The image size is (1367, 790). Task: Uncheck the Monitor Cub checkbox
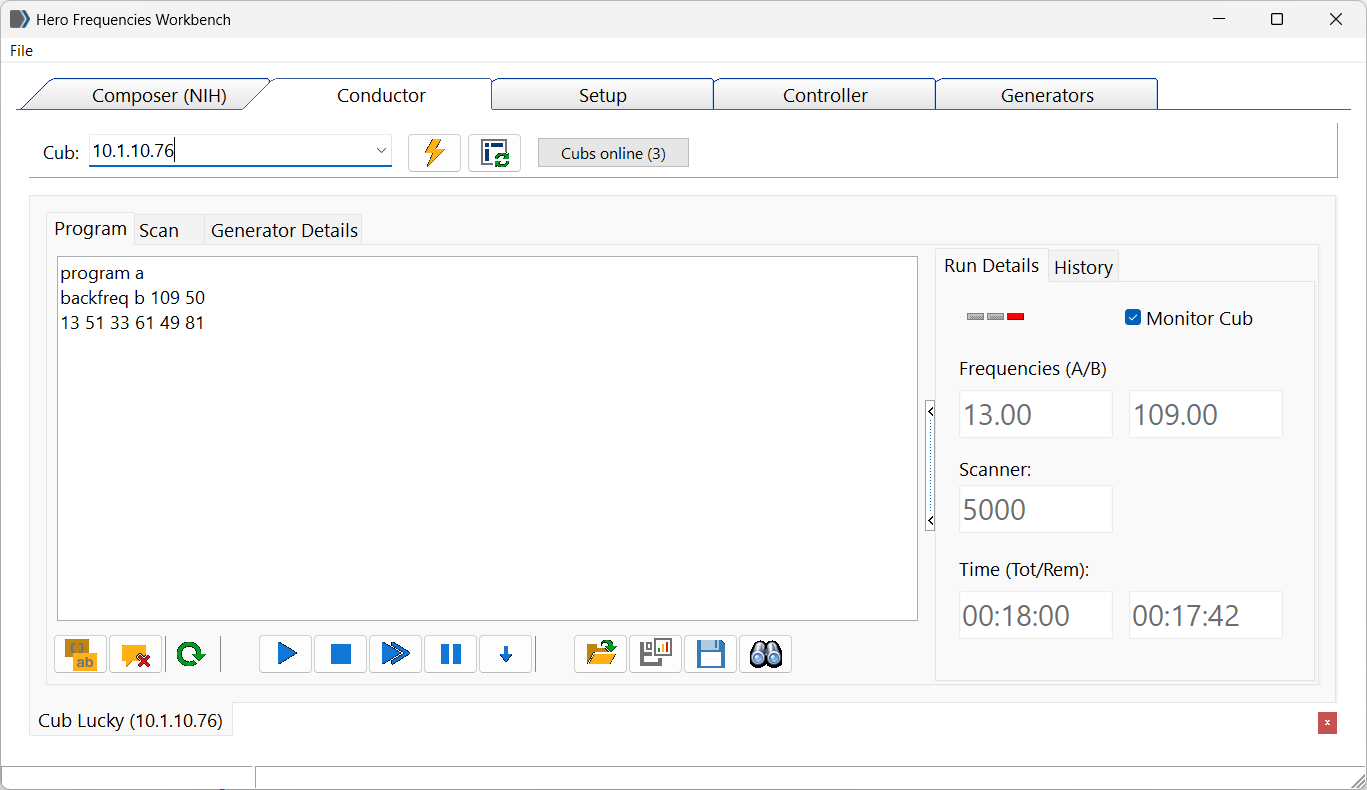click(x=1133, y=318)
